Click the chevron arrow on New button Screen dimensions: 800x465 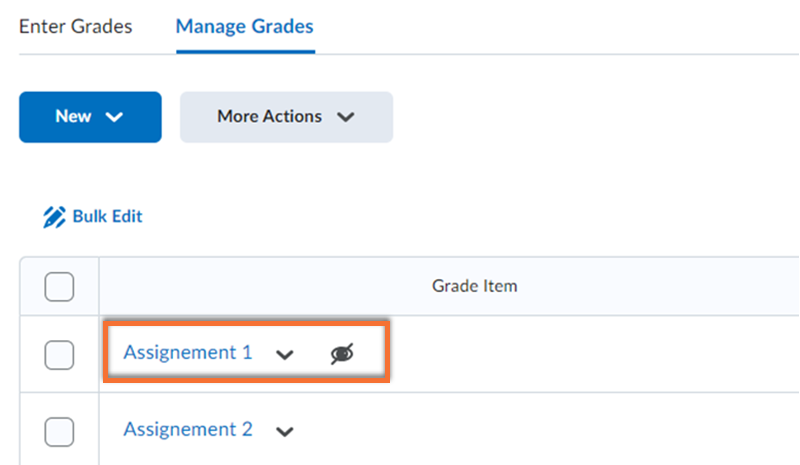114,117
